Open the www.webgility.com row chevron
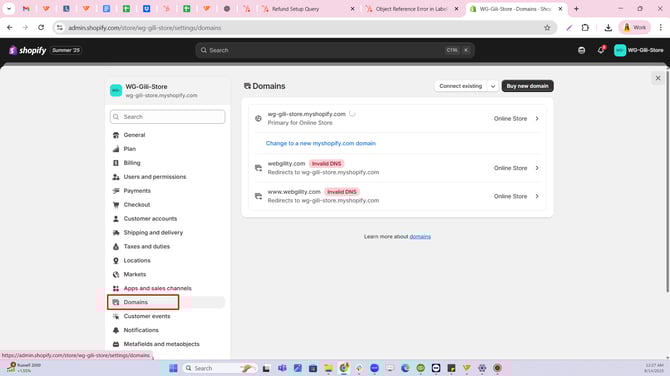670x376 pixels. point(537,196)
